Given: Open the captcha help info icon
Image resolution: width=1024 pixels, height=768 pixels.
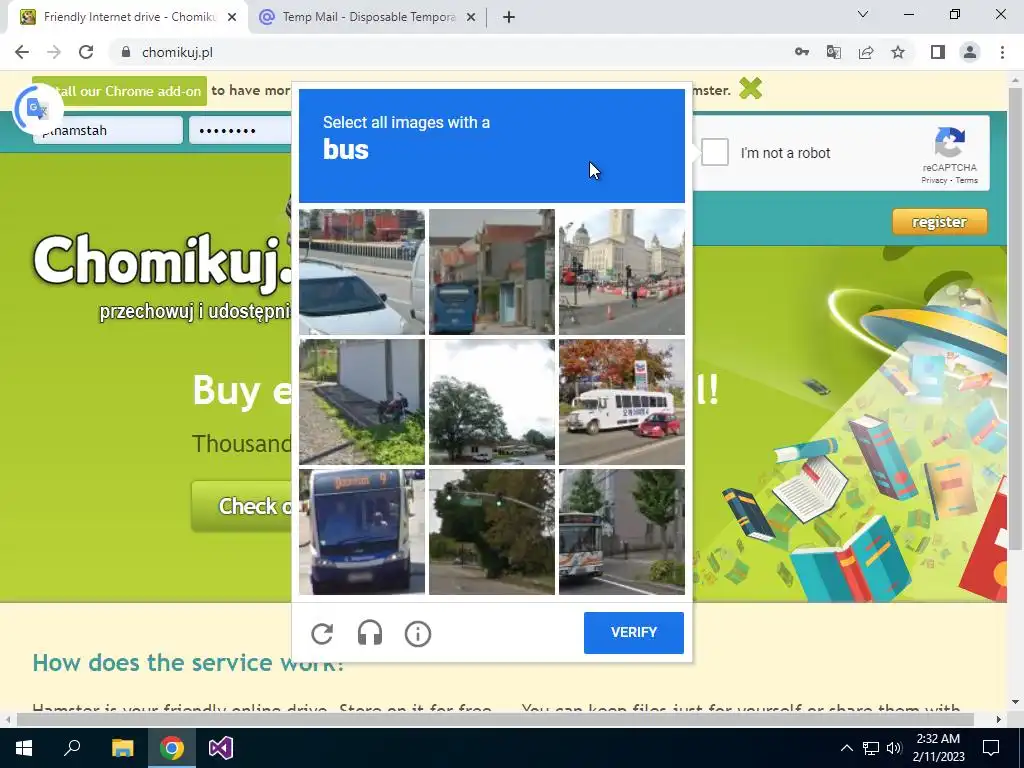Looking at the screenshot, I should (418, 633).
